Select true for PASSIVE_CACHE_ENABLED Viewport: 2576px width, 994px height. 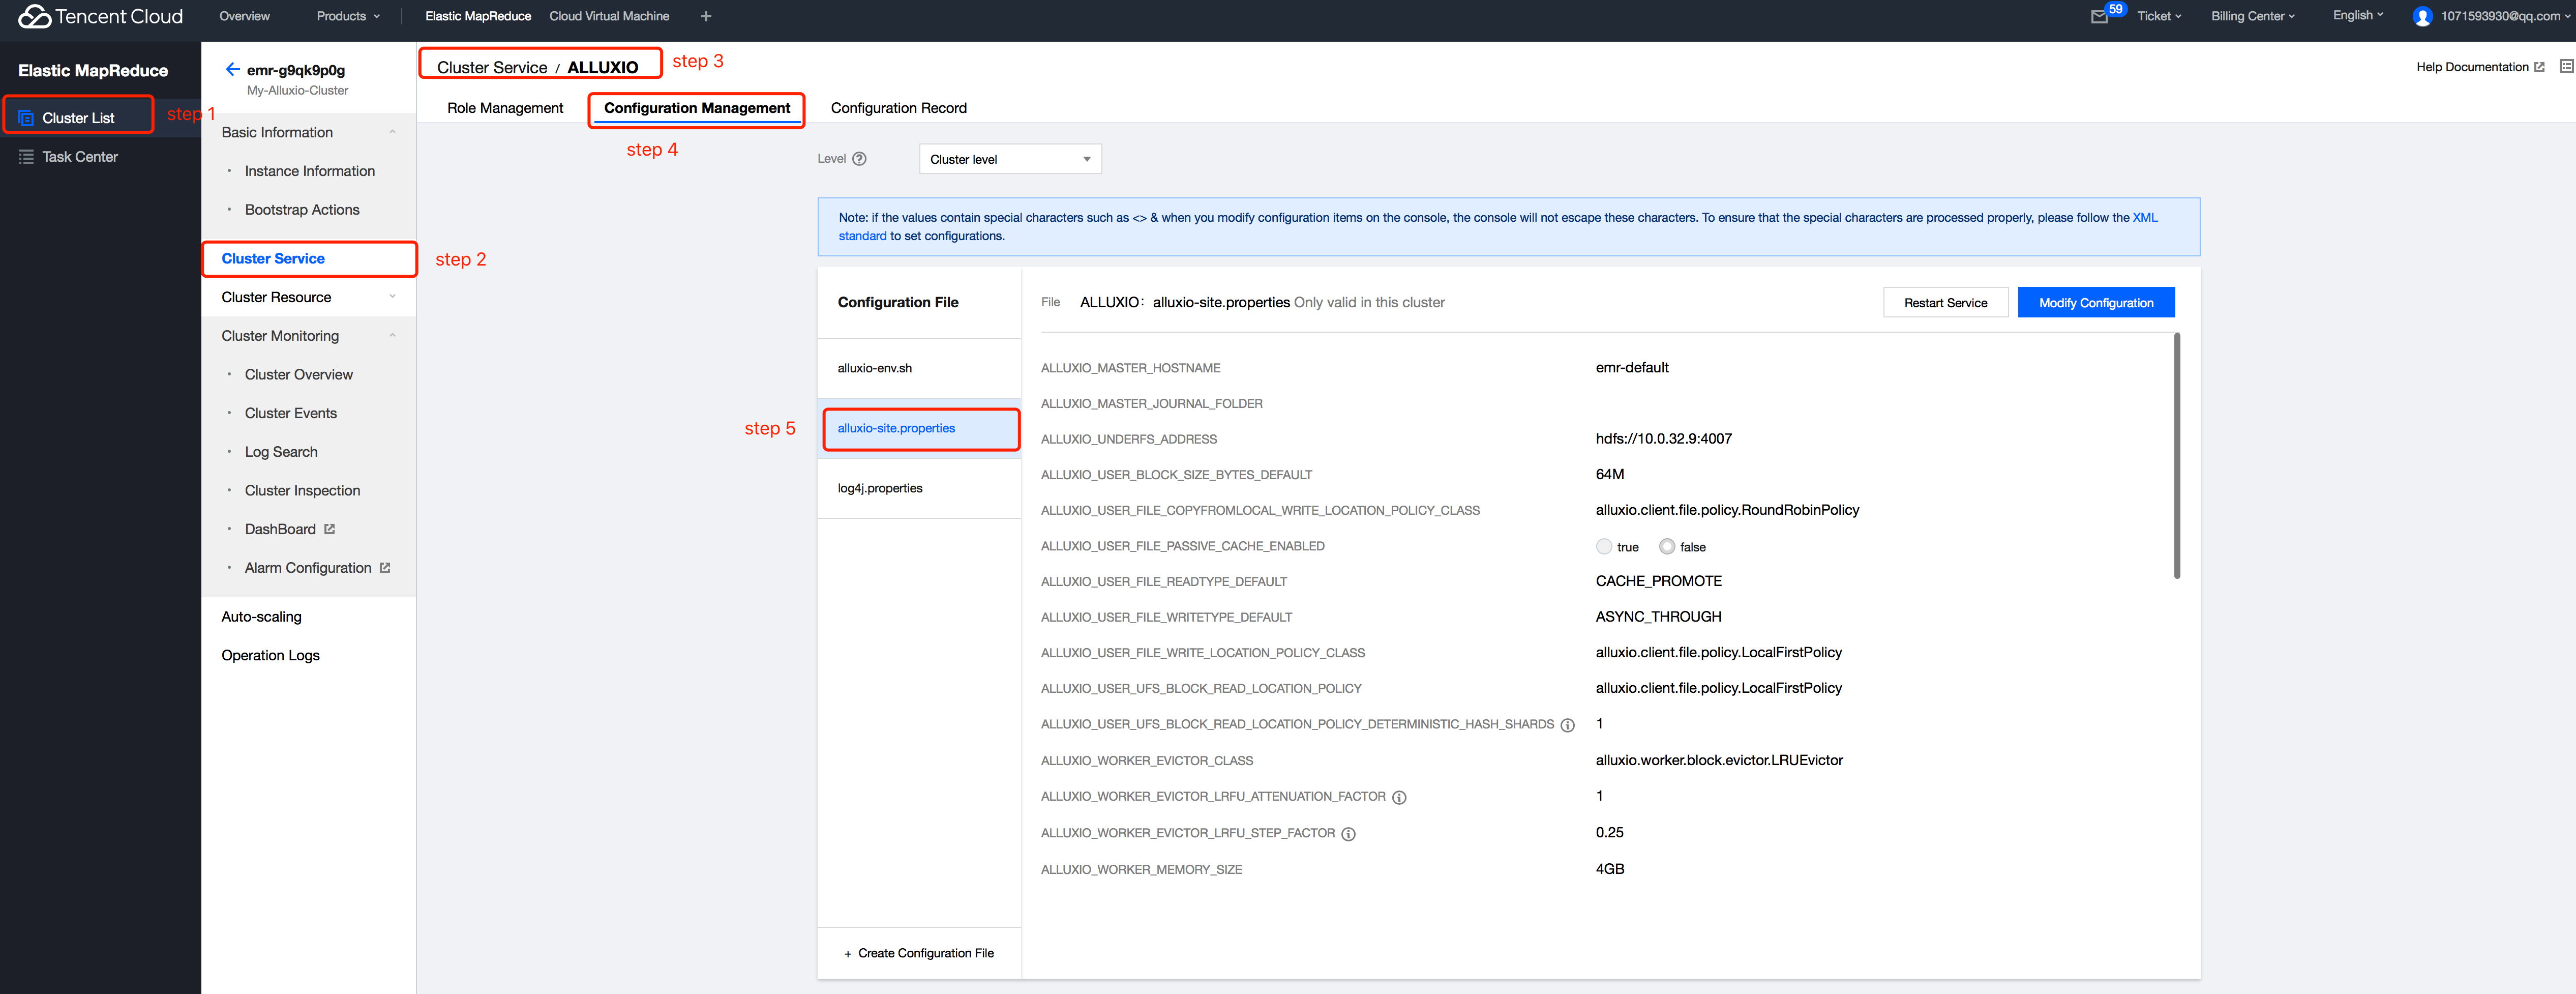click(1604, 547)
